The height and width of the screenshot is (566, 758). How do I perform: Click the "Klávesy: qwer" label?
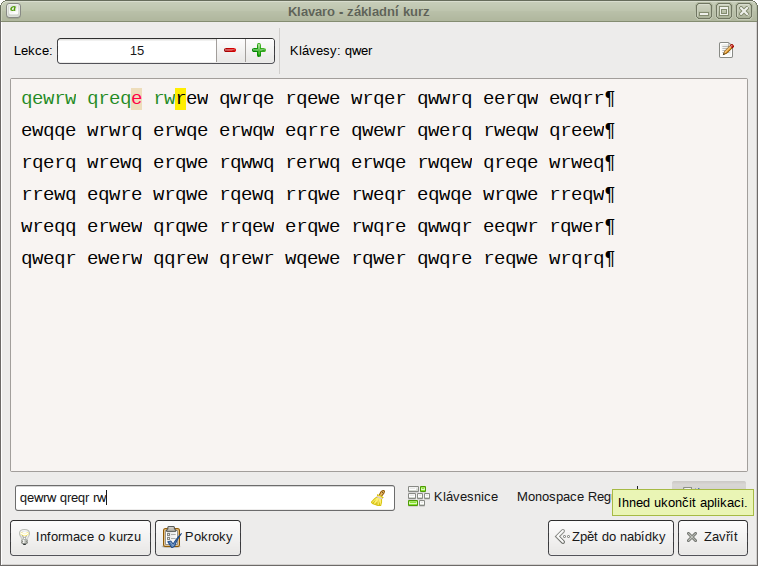click(331, 51)
